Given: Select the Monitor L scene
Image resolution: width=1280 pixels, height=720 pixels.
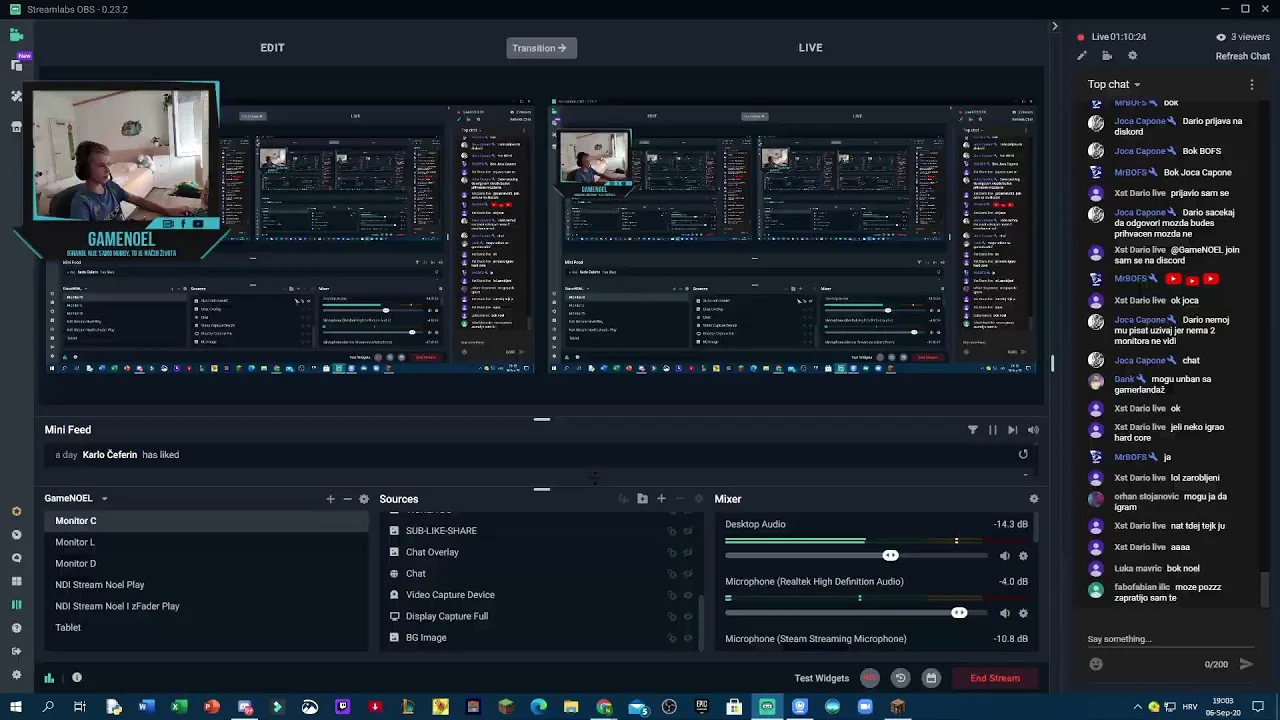Looking at the screenshot, I should (75, 542).
